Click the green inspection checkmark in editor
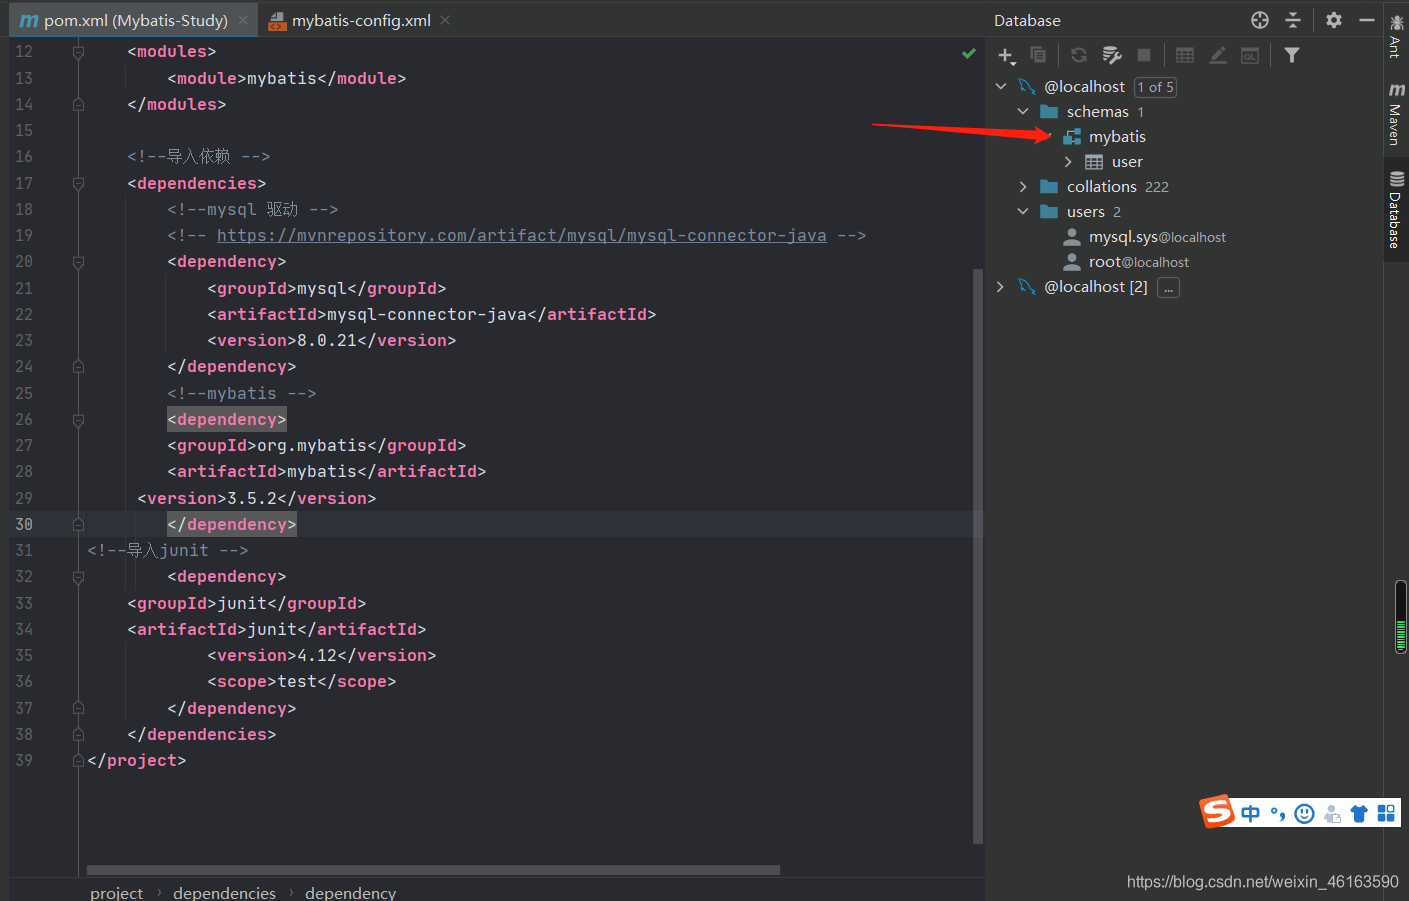The image size is (1409, 901). (x=968, y=53)
